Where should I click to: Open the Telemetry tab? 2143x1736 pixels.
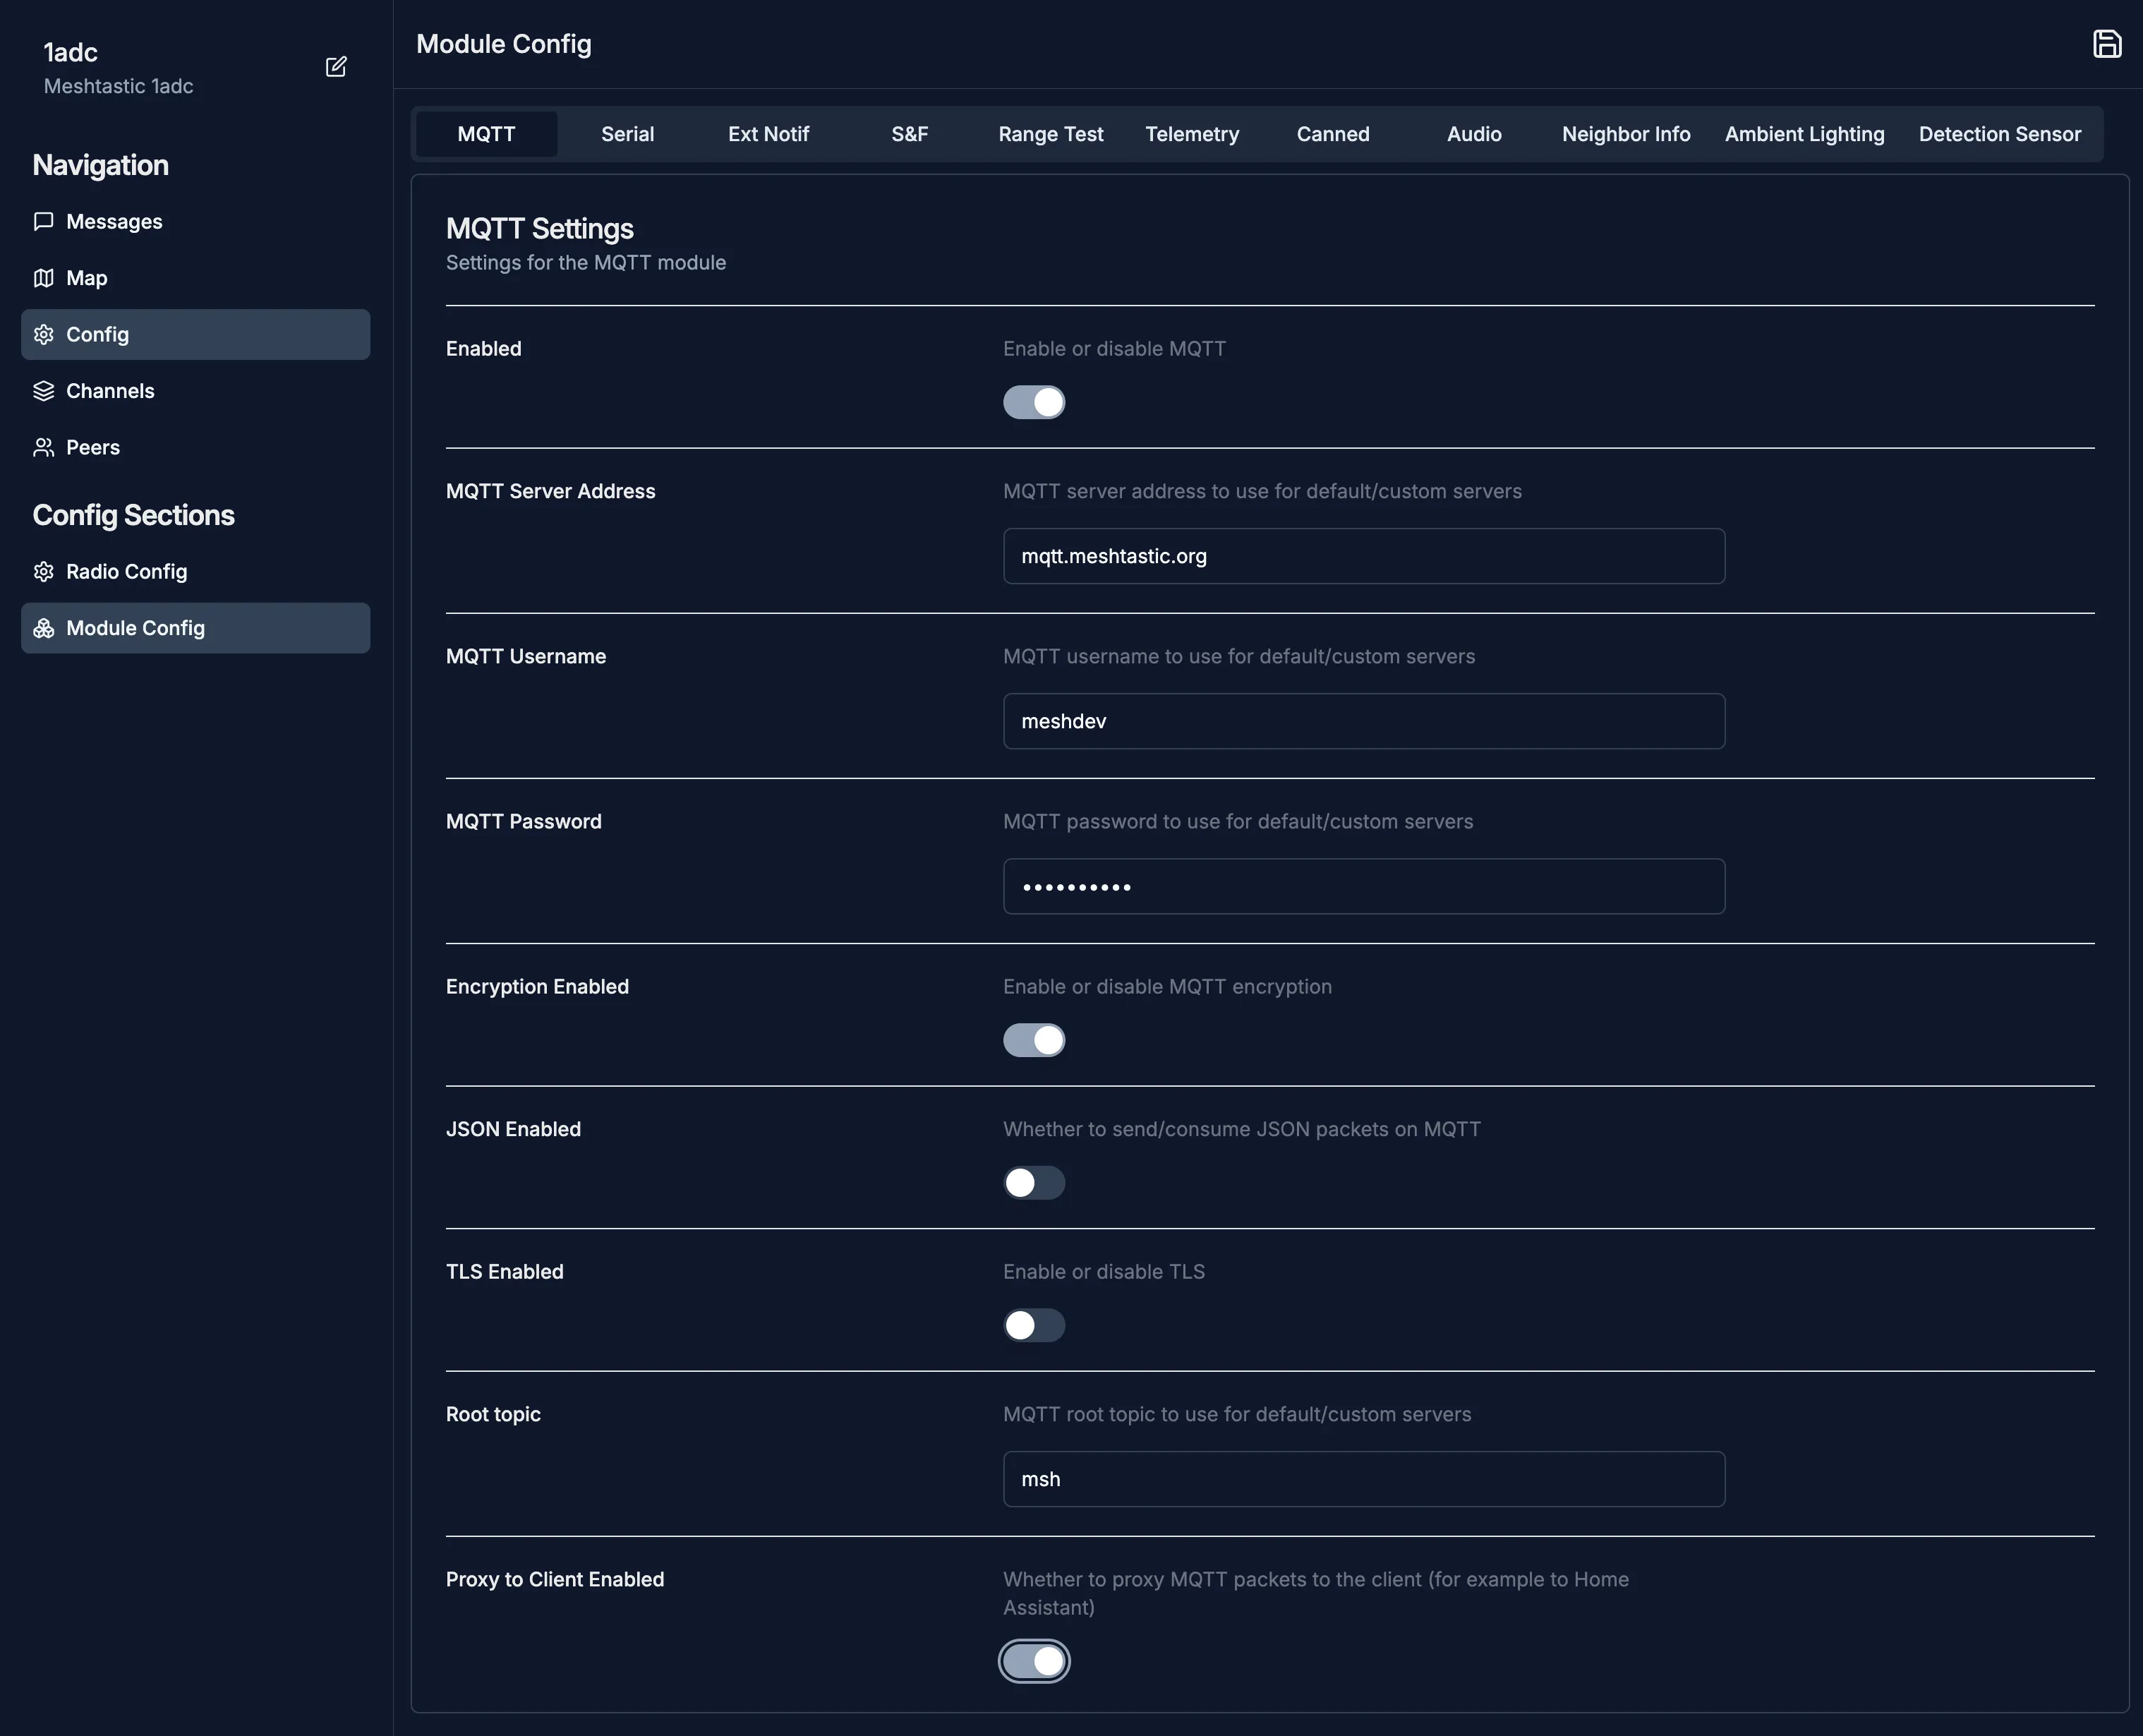tap(1191, 134)
